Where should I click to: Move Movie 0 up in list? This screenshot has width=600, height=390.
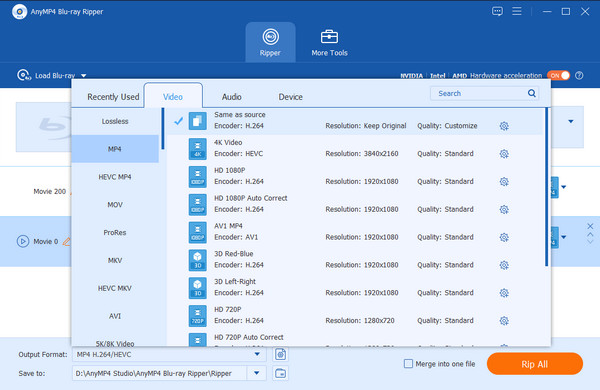[x=590, y=234]
